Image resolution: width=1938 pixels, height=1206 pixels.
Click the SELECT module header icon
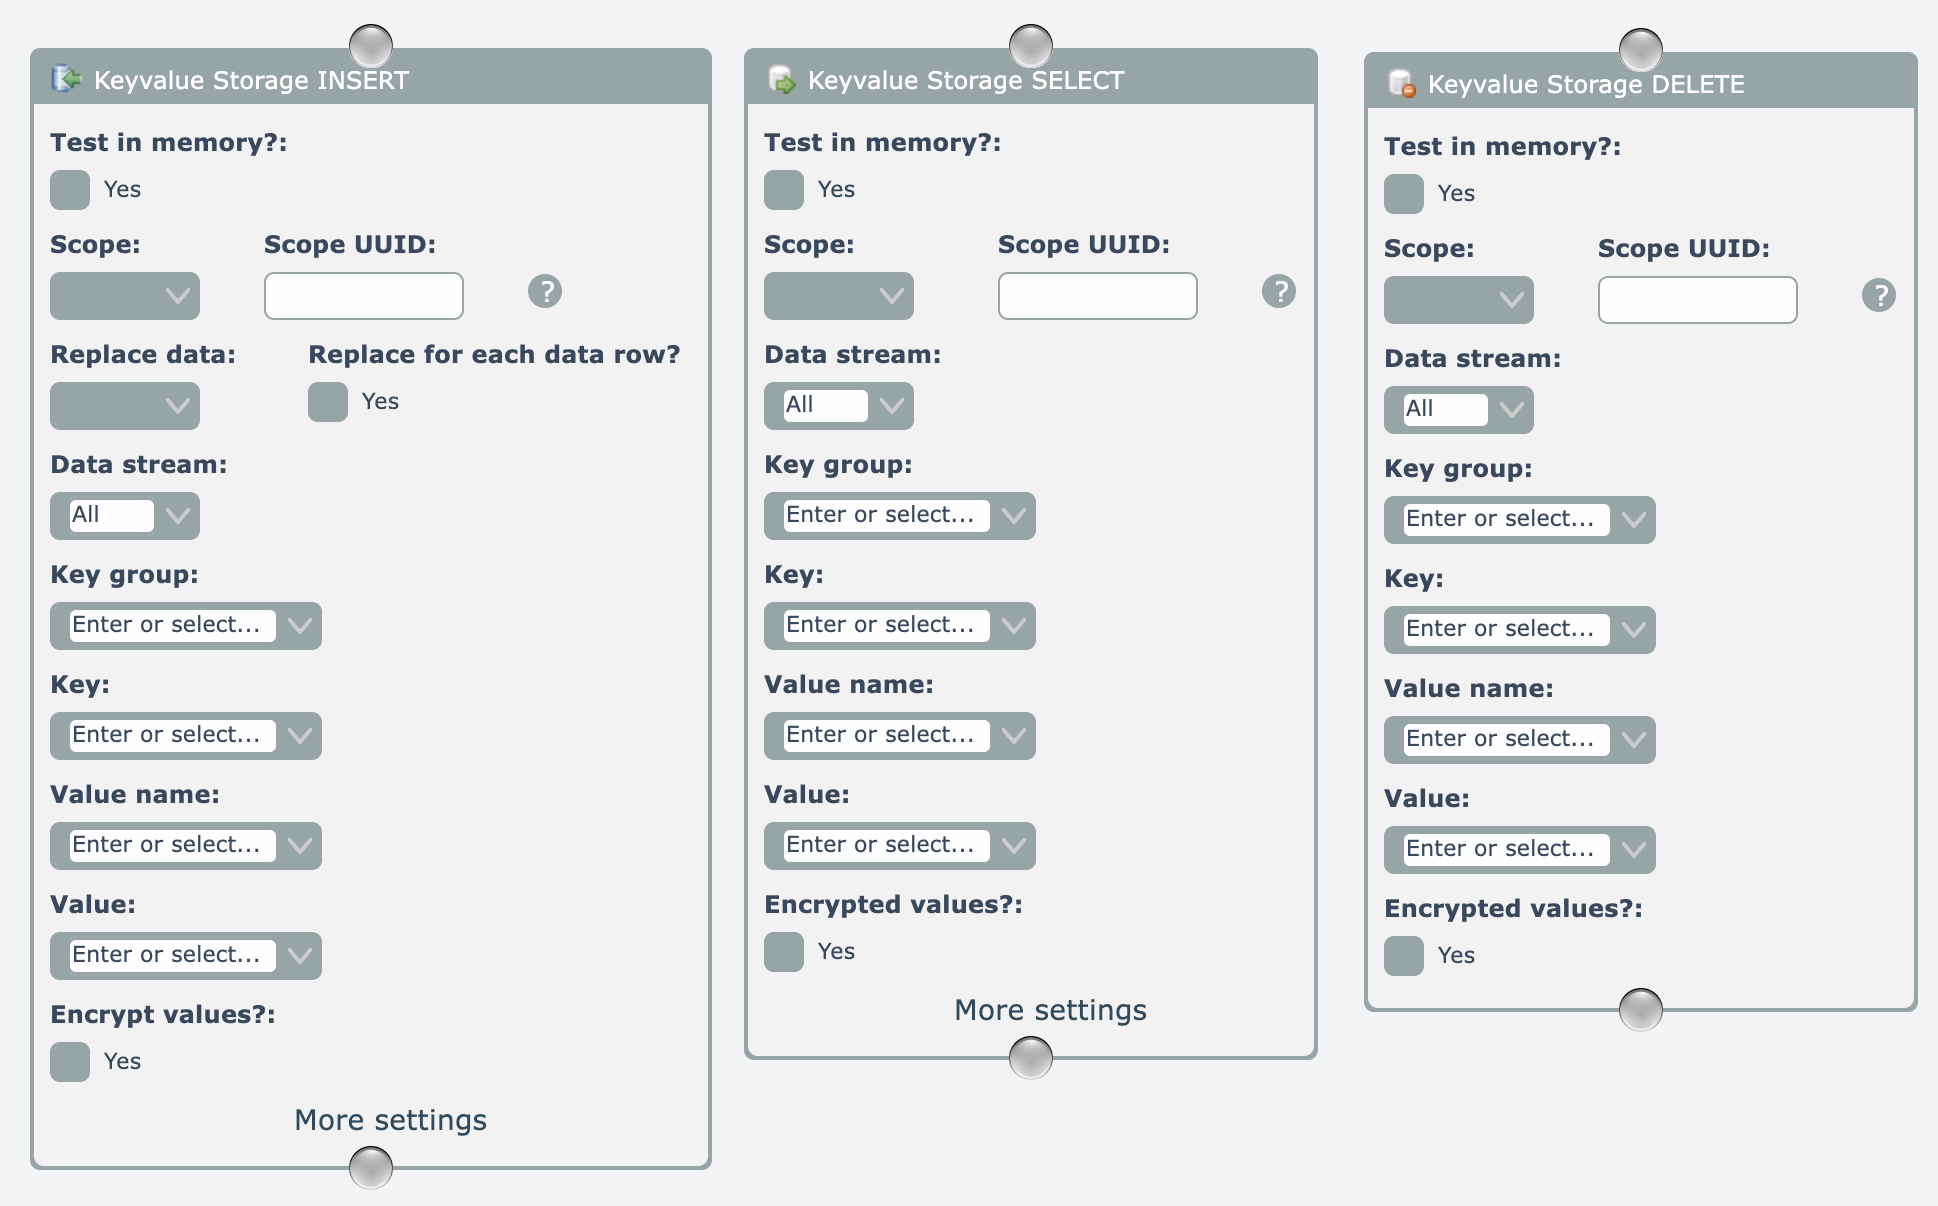click(x=781, y=79)
